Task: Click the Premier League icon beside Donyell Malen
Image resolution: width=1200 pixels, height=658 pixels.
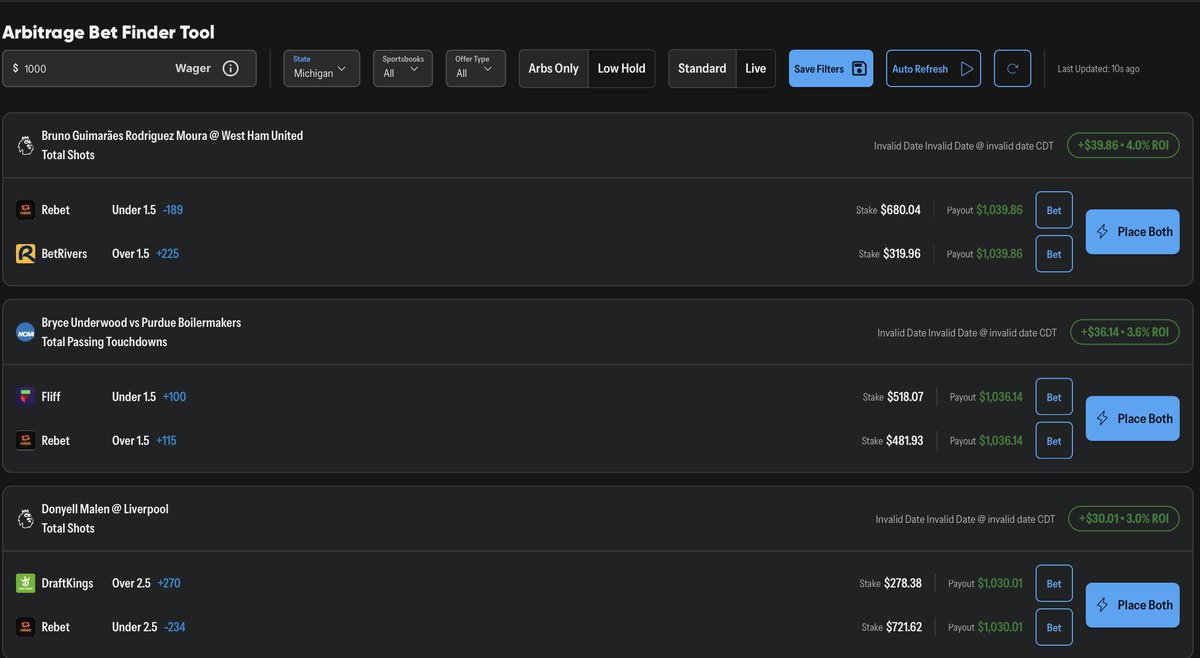Action: (x=26, y=518)
